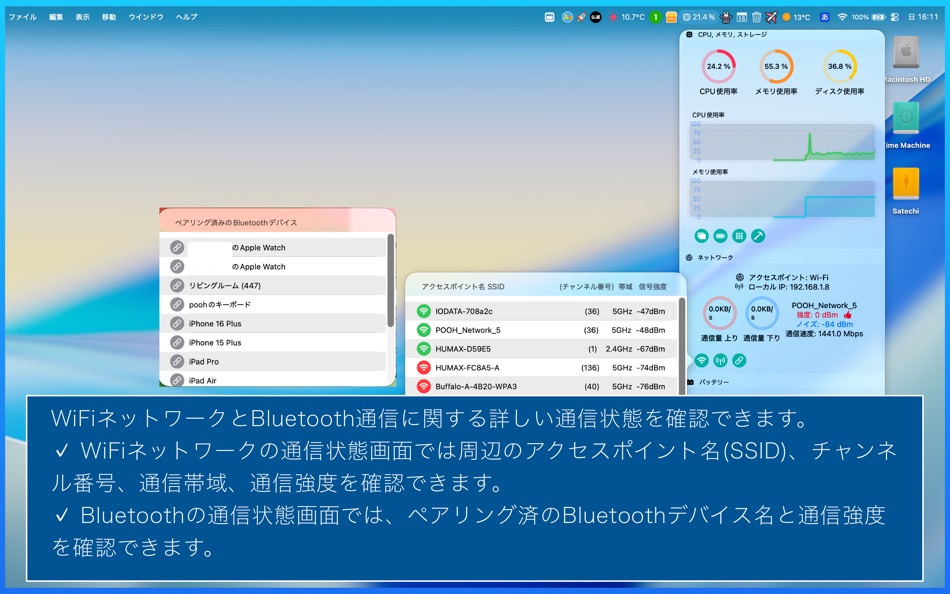Image resolution: width=950 pixels, height=594 pixels.
Task: Click the wrench settings icon in the CPU widget
Action: tap(757, 236)
